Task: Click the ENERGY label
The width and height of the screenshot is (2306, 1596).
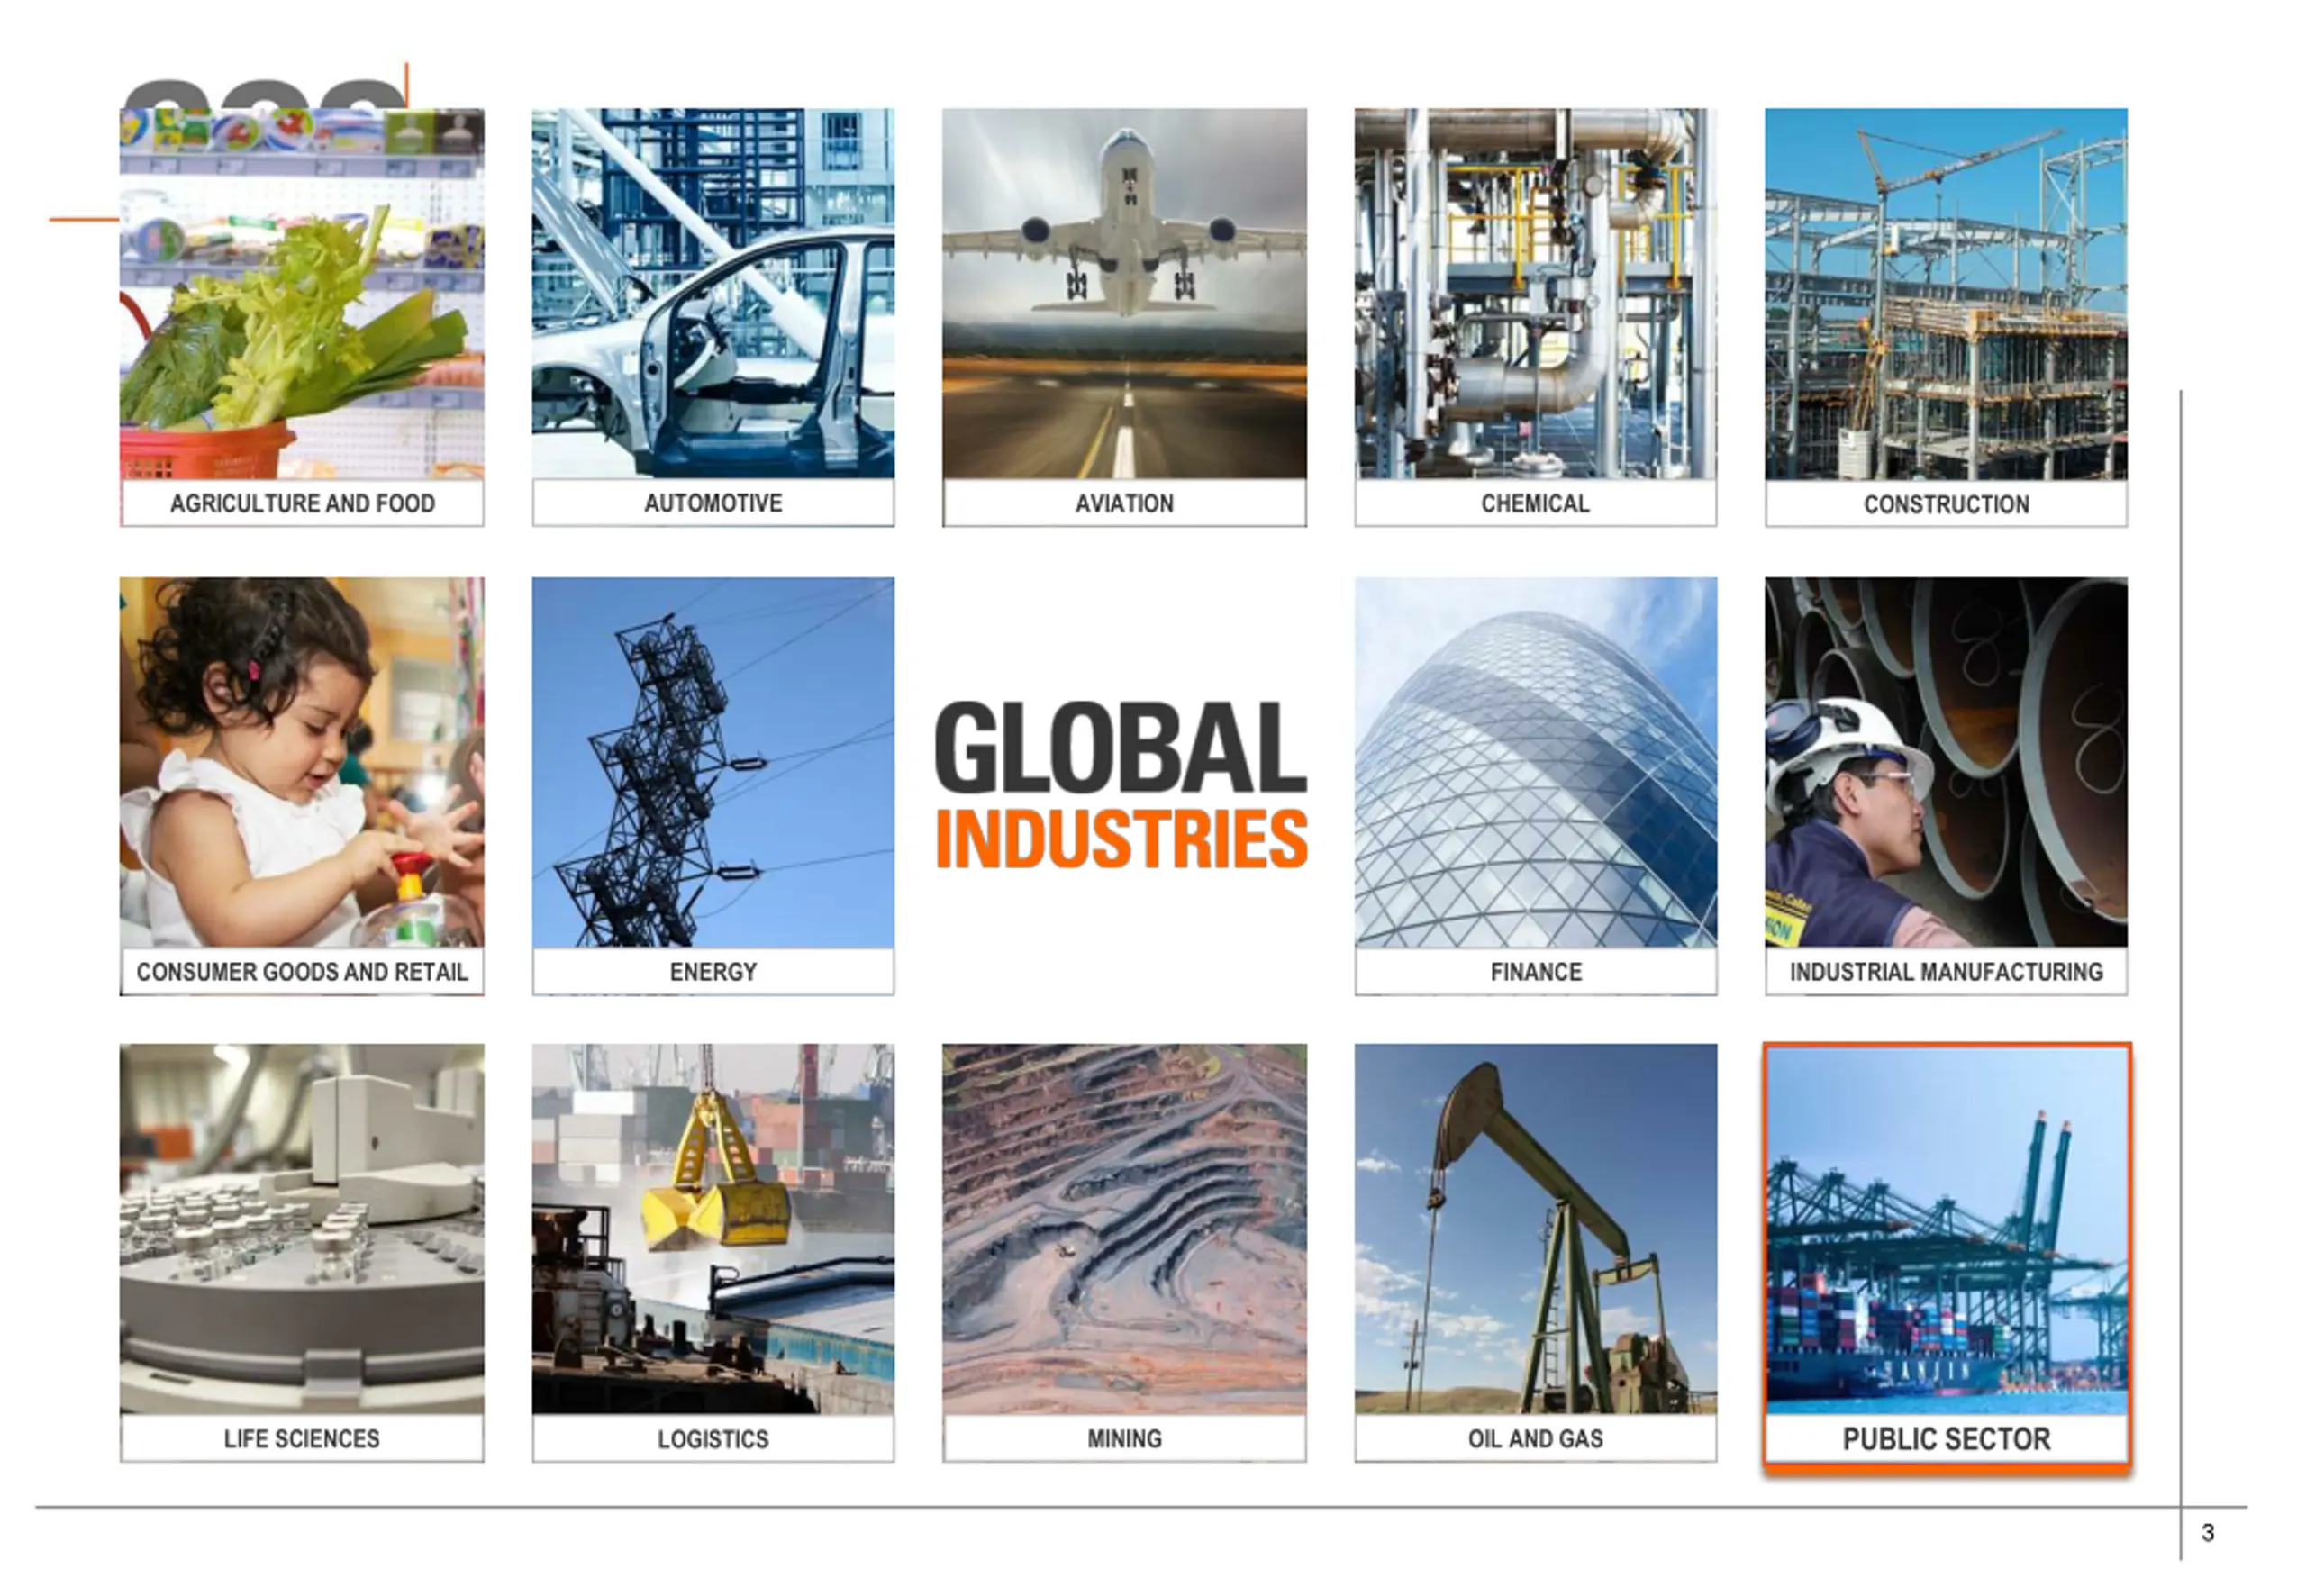Action: tap(713, 972)
